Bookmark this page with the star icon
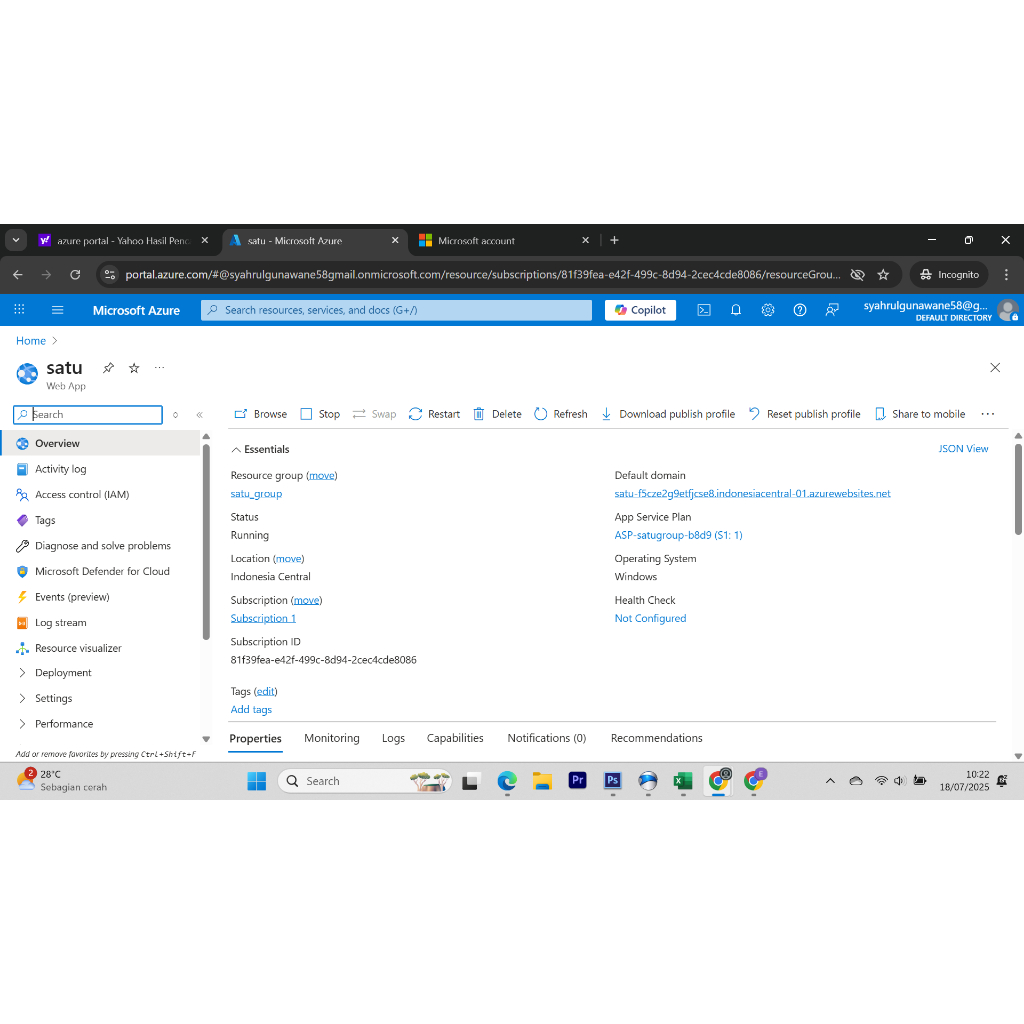1024x1024 pixels. pos(883,275)
